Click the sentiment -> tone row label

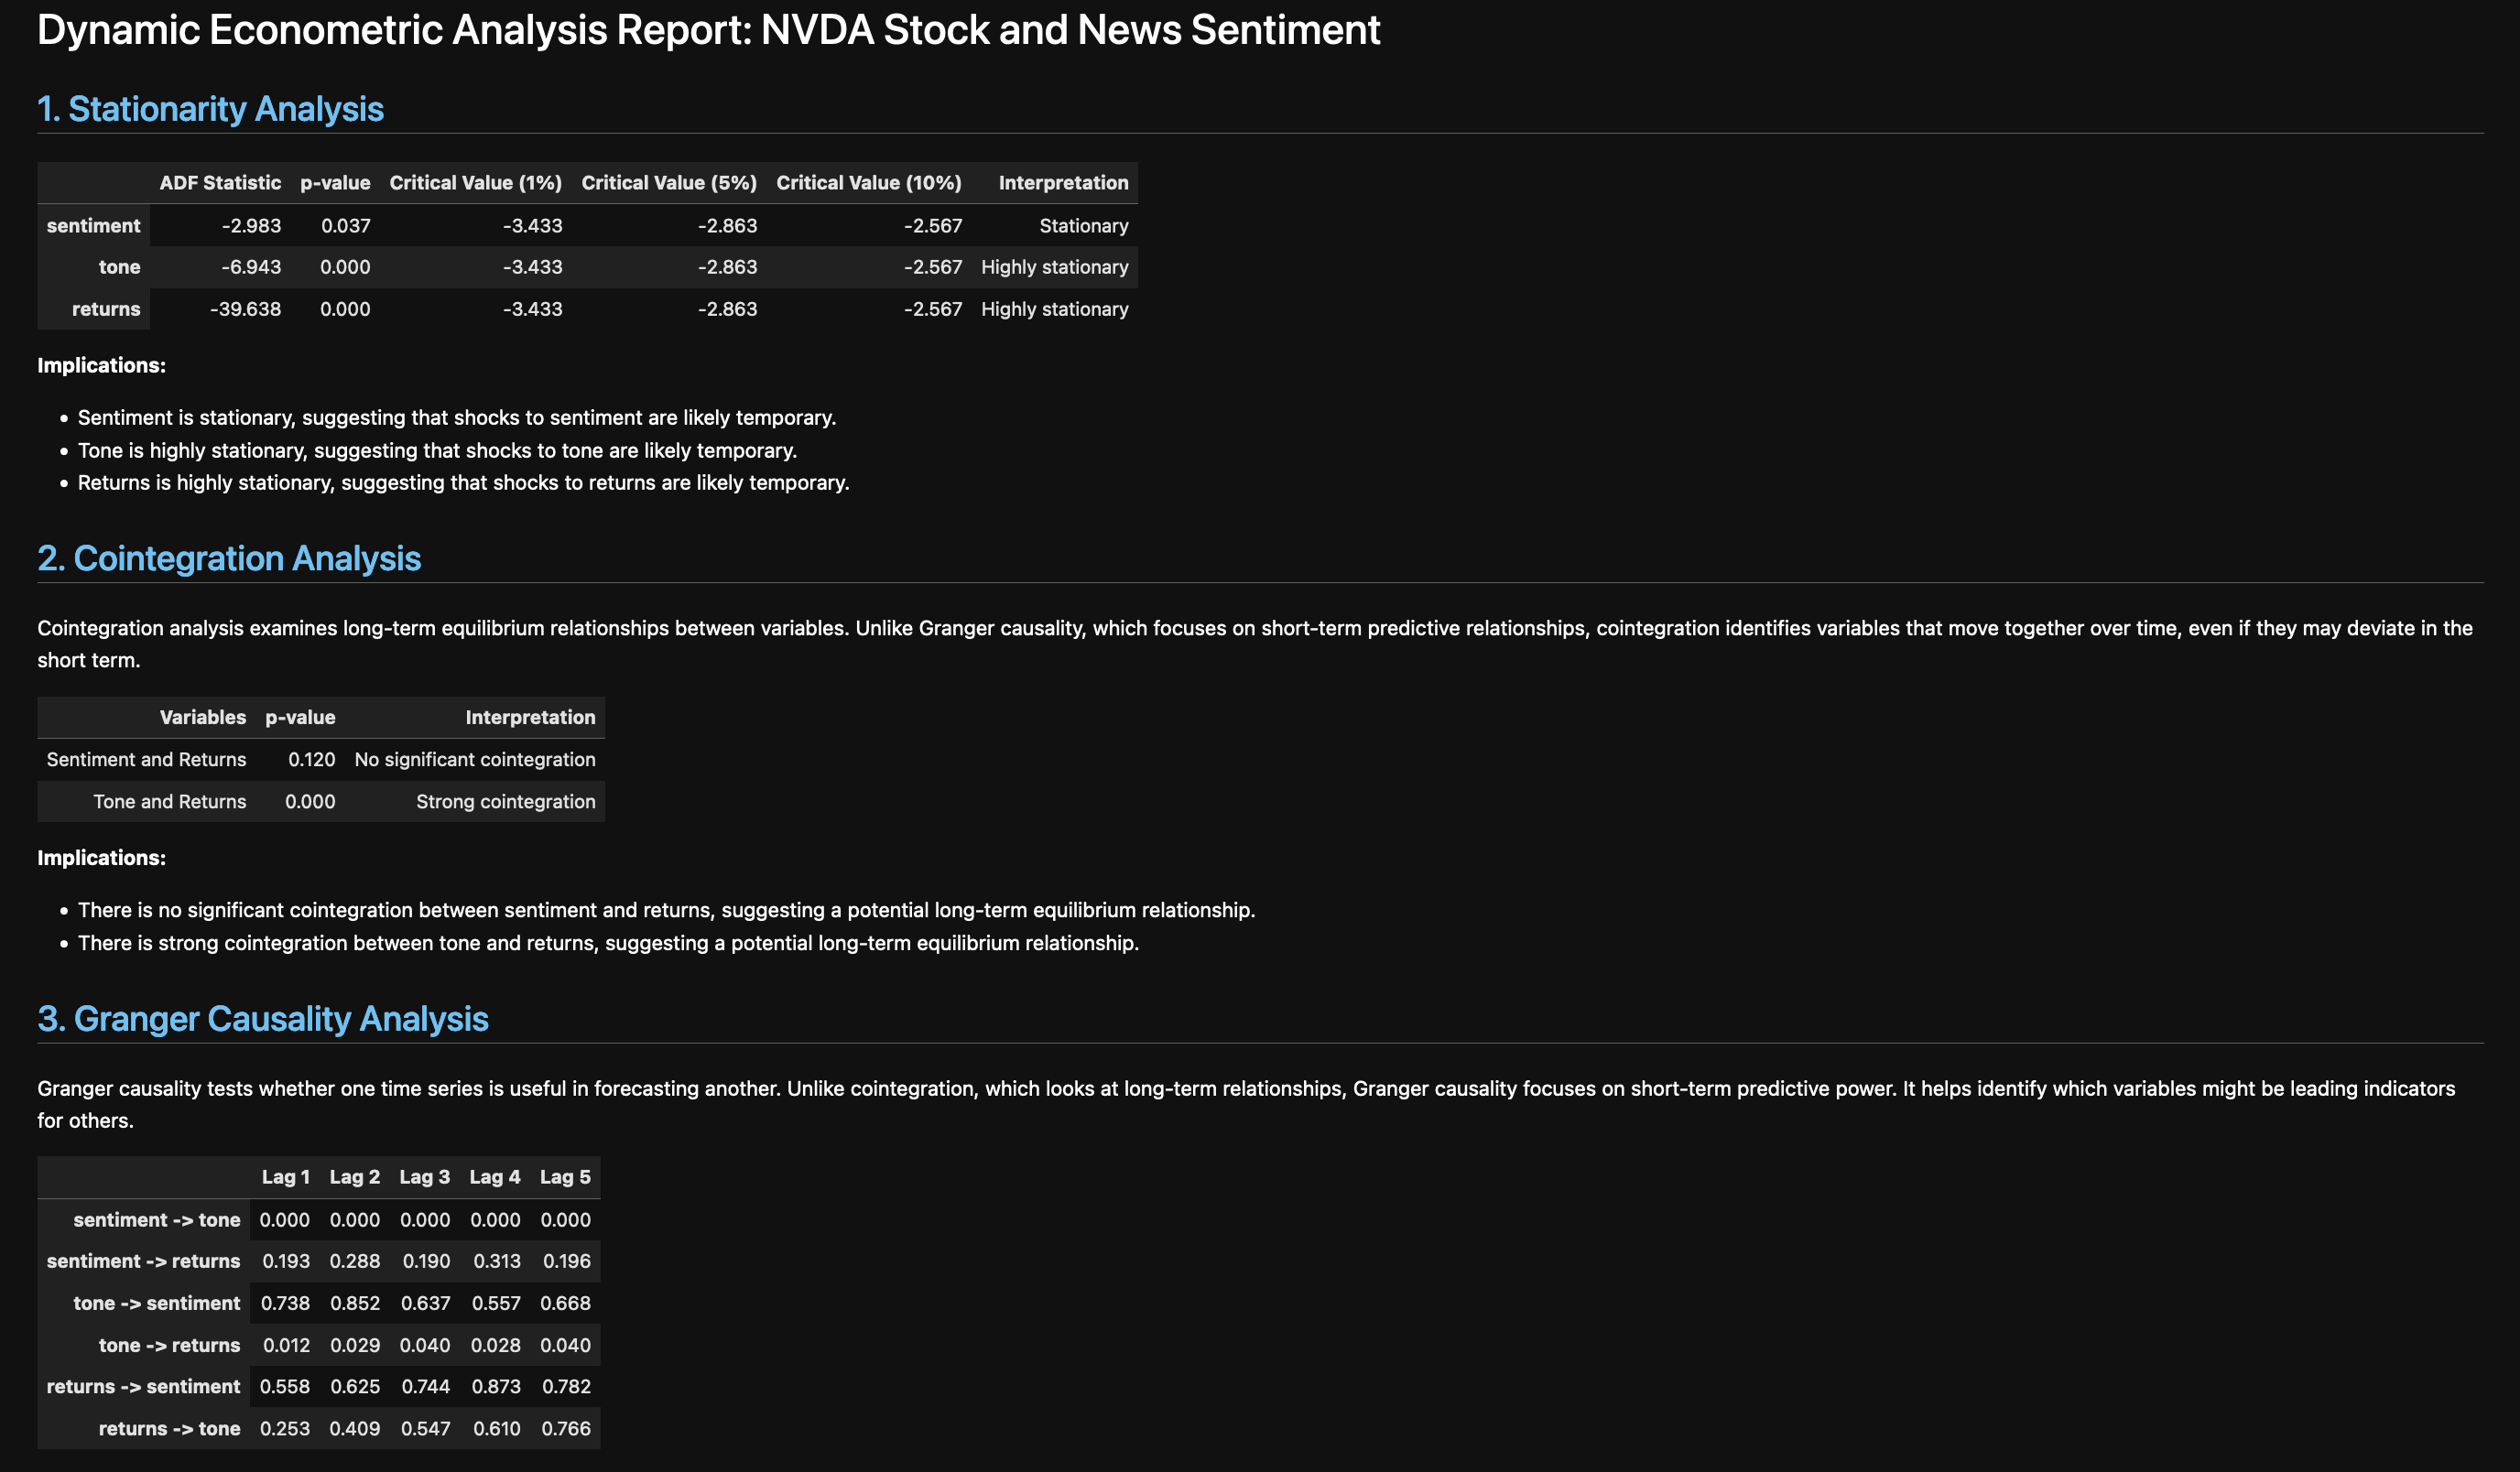[156, 1220]
